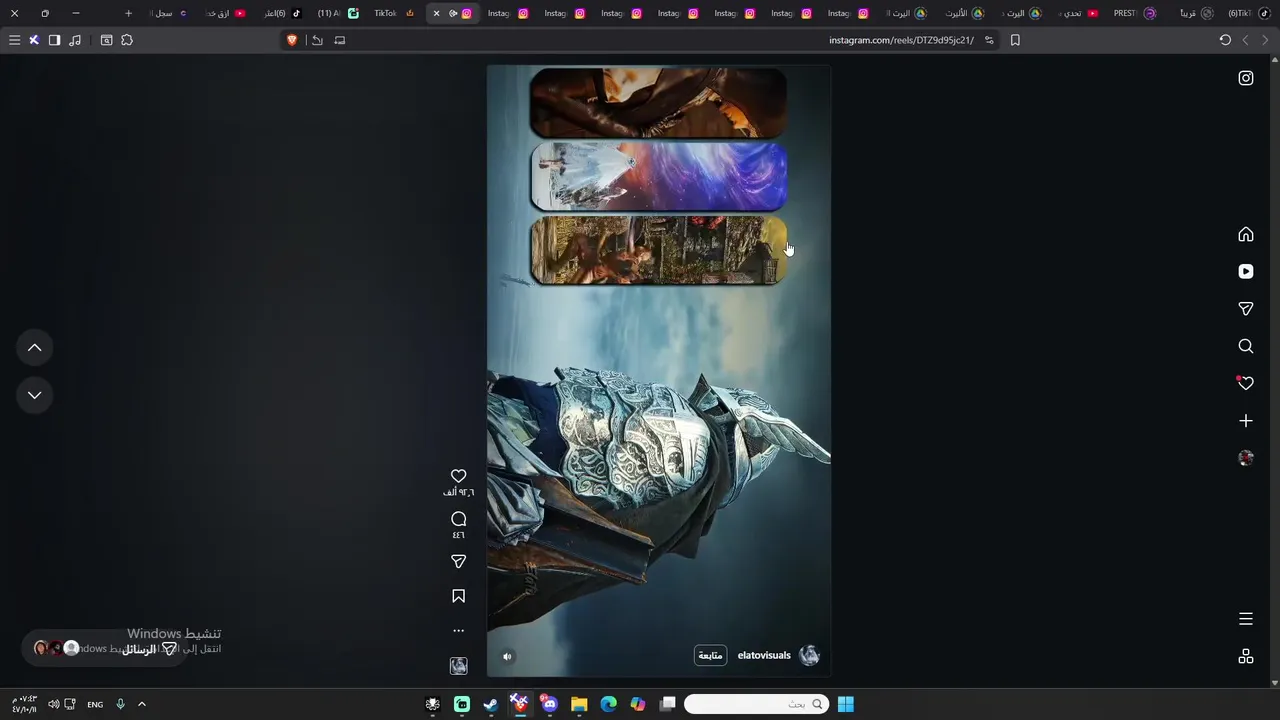Open elatovisuals profile picture avatar
The height and width of the screenshot is (720, 1280).
point(809,656)
